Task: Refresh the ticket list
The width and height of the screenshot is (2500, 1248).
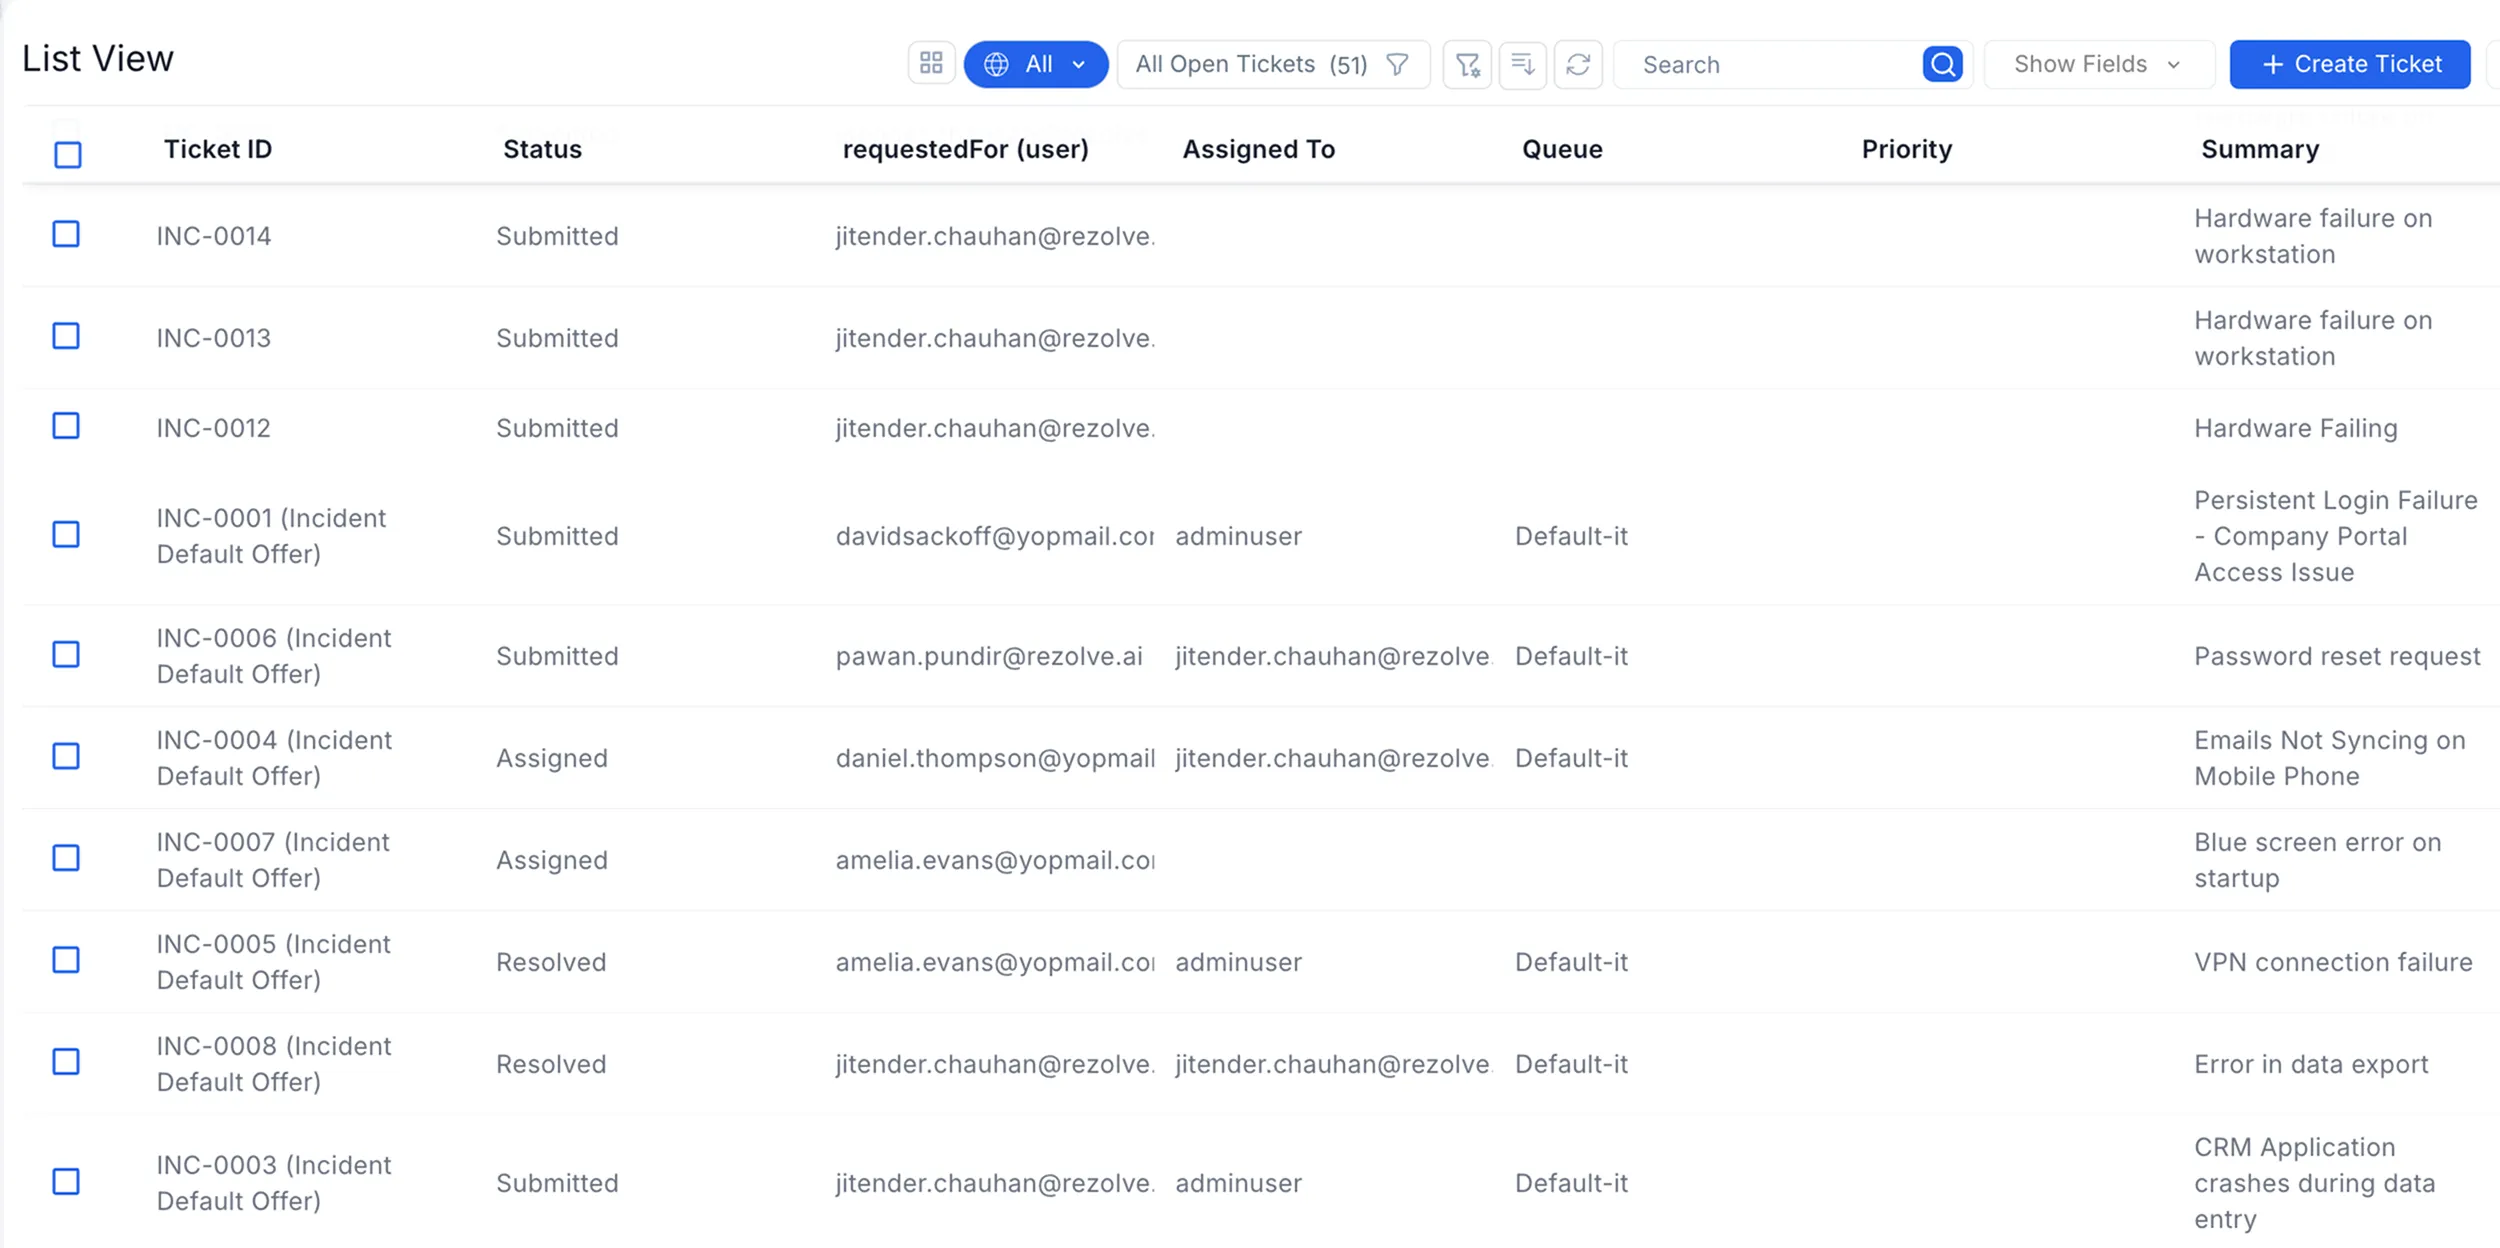Action: click(x=1578, y=65)
